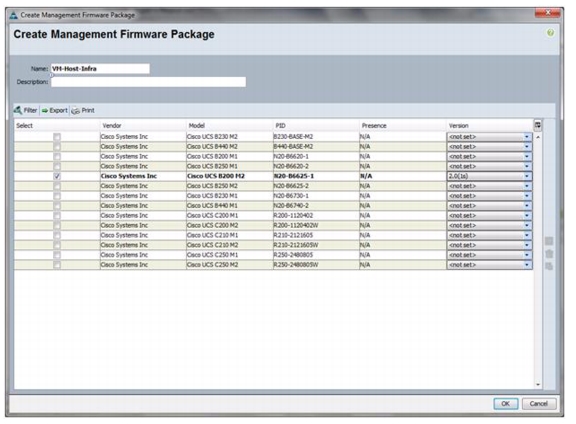
Task: Open version dropdown for N20-B6740-2
Action: 489,206
